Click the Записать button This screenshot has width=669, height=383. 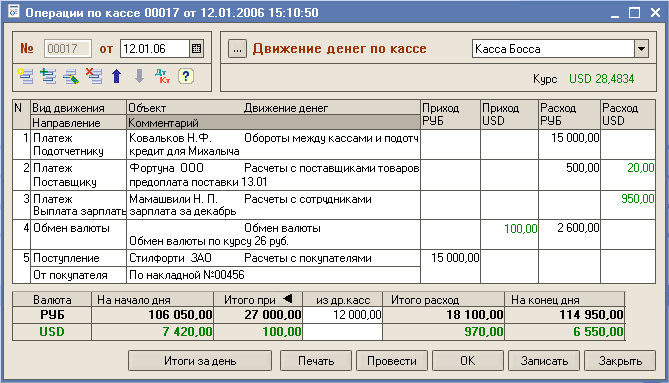[544, 361]
